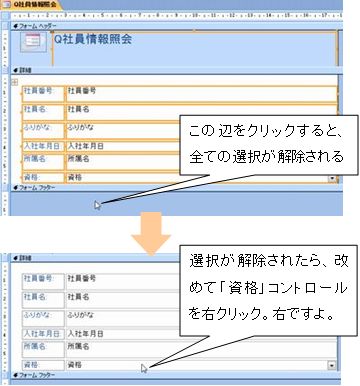Screen dimensions: 360x386
Task: Select the gray deselected 所属名: label
Action: [x=43, y=350]
